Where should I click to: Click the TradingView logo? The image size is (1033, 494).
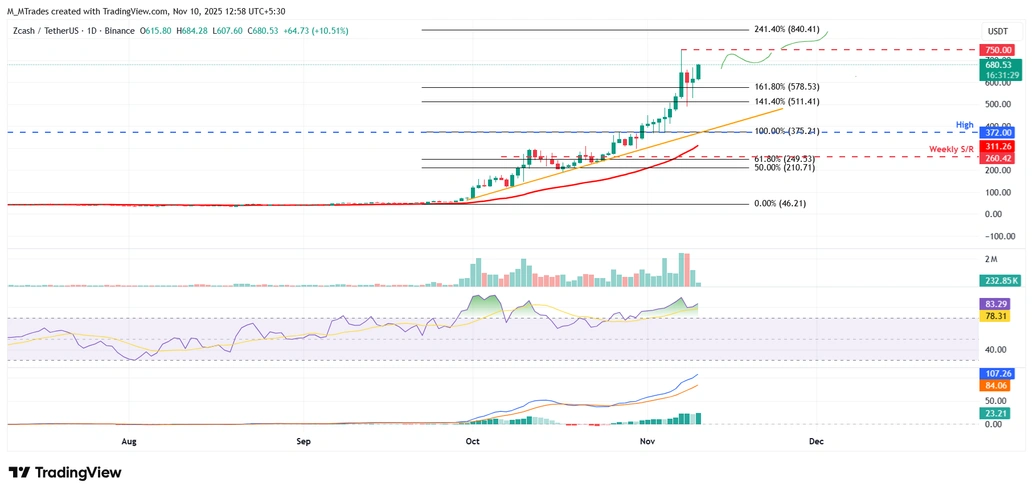pyautogui.click(x=65, y=472)
